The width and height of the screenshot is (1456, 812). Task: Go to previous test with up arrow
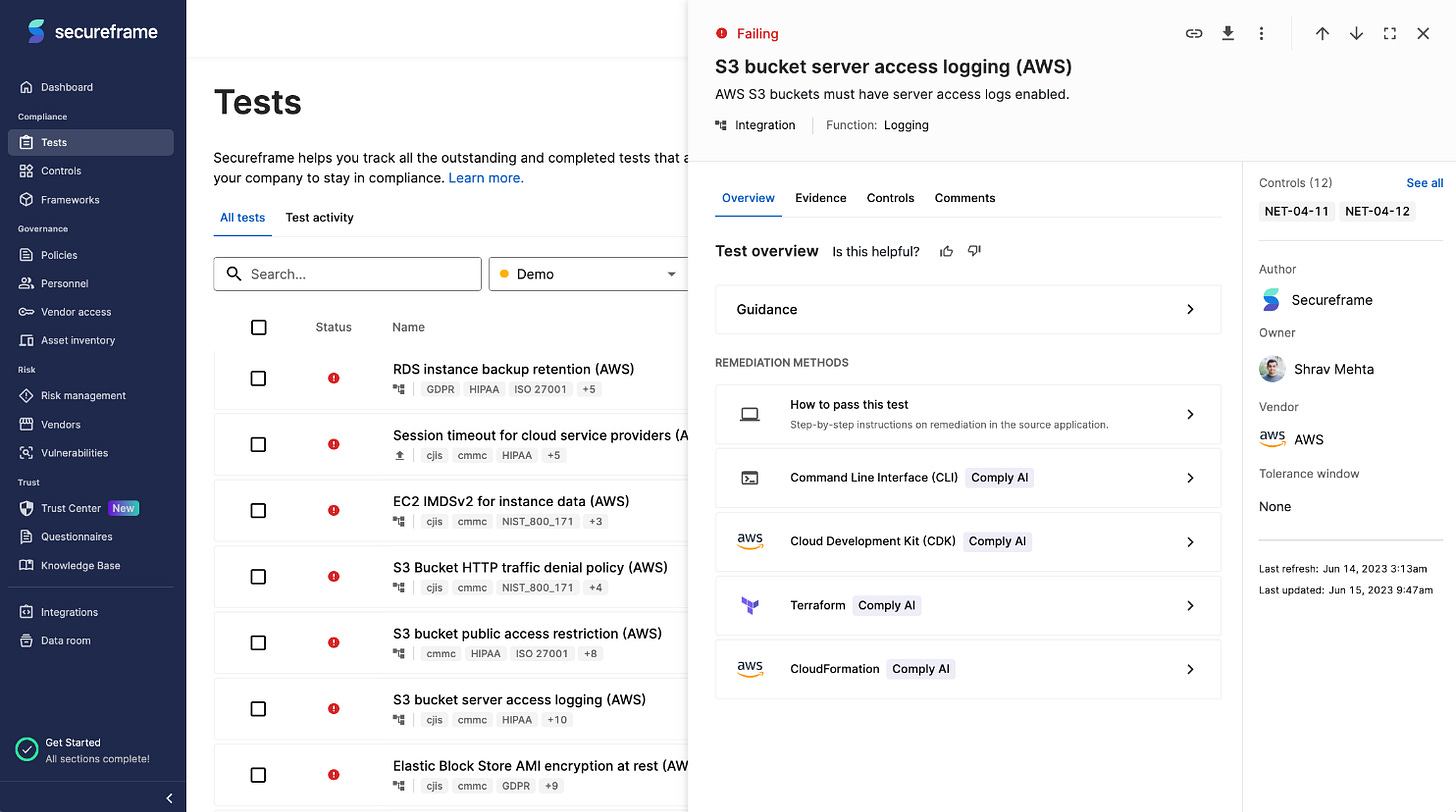(x=1322, y=33)
